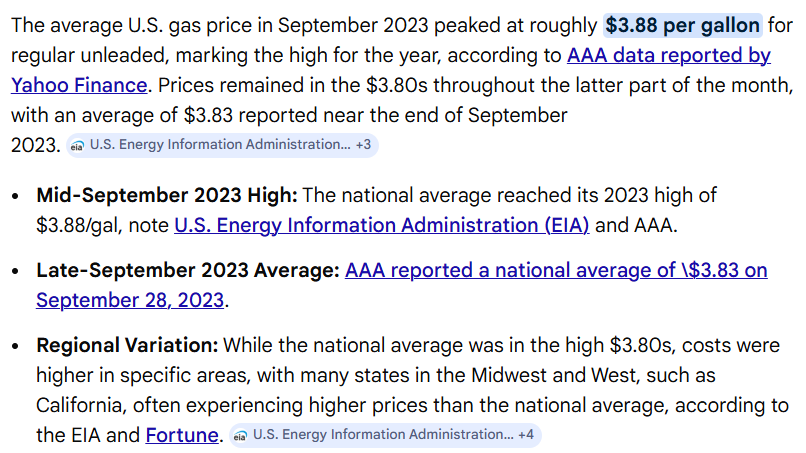The image size is (806, 453).
Task: Open the "AAA data reported by" link
Action: pos(668,55)
